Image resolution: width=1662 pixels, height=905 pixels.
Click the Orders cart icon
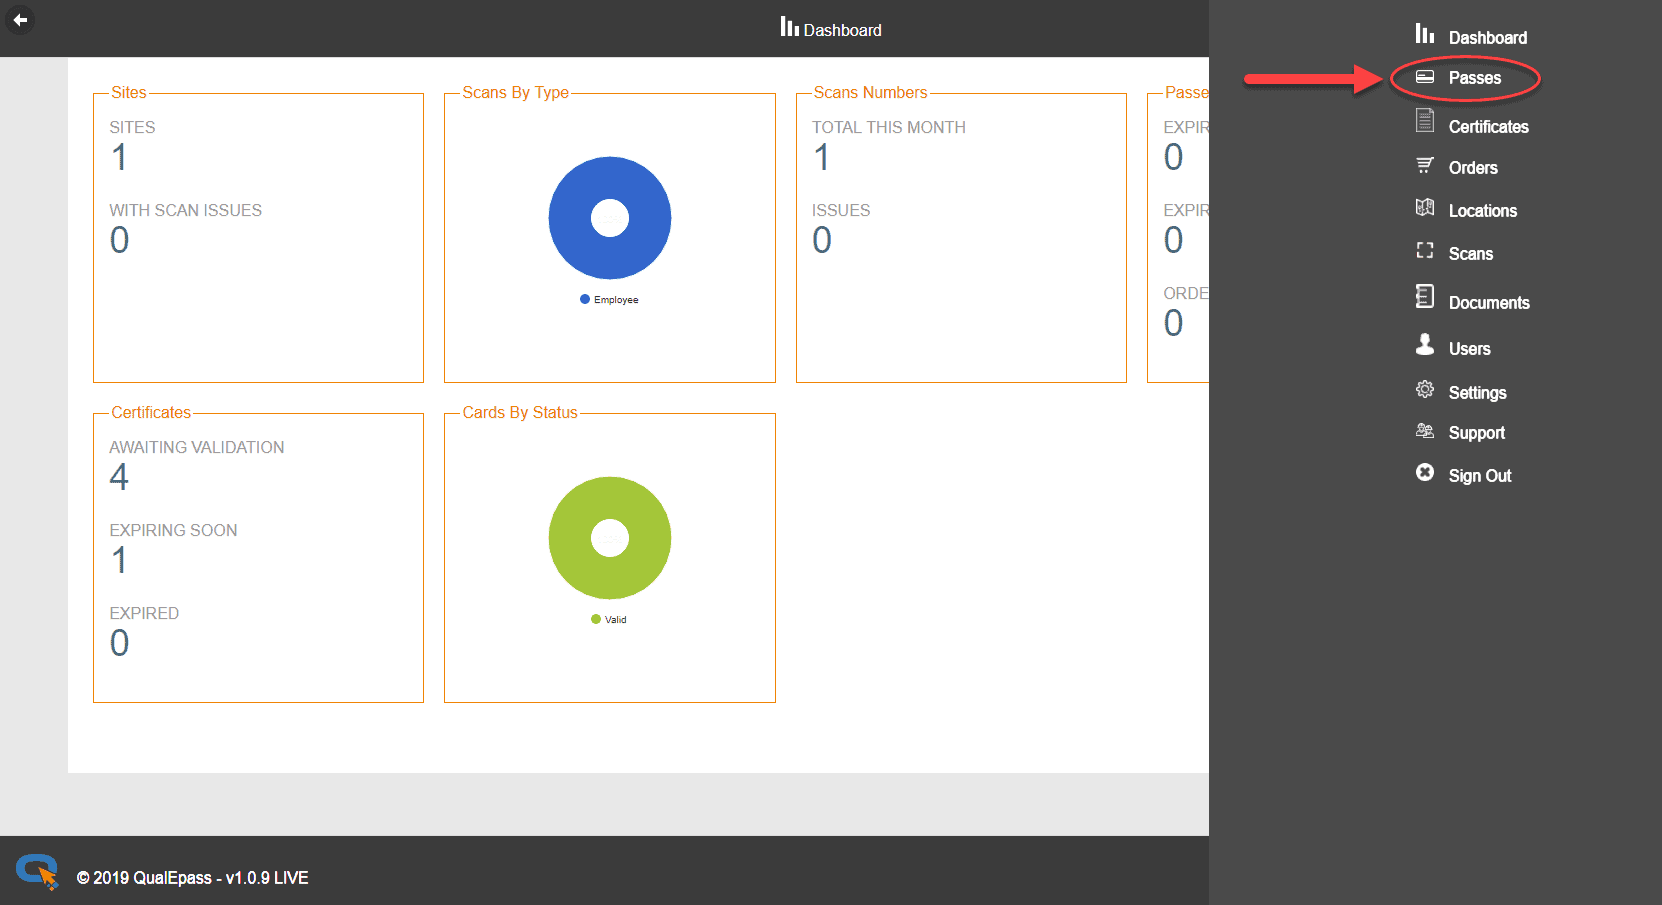(1425, 165)
